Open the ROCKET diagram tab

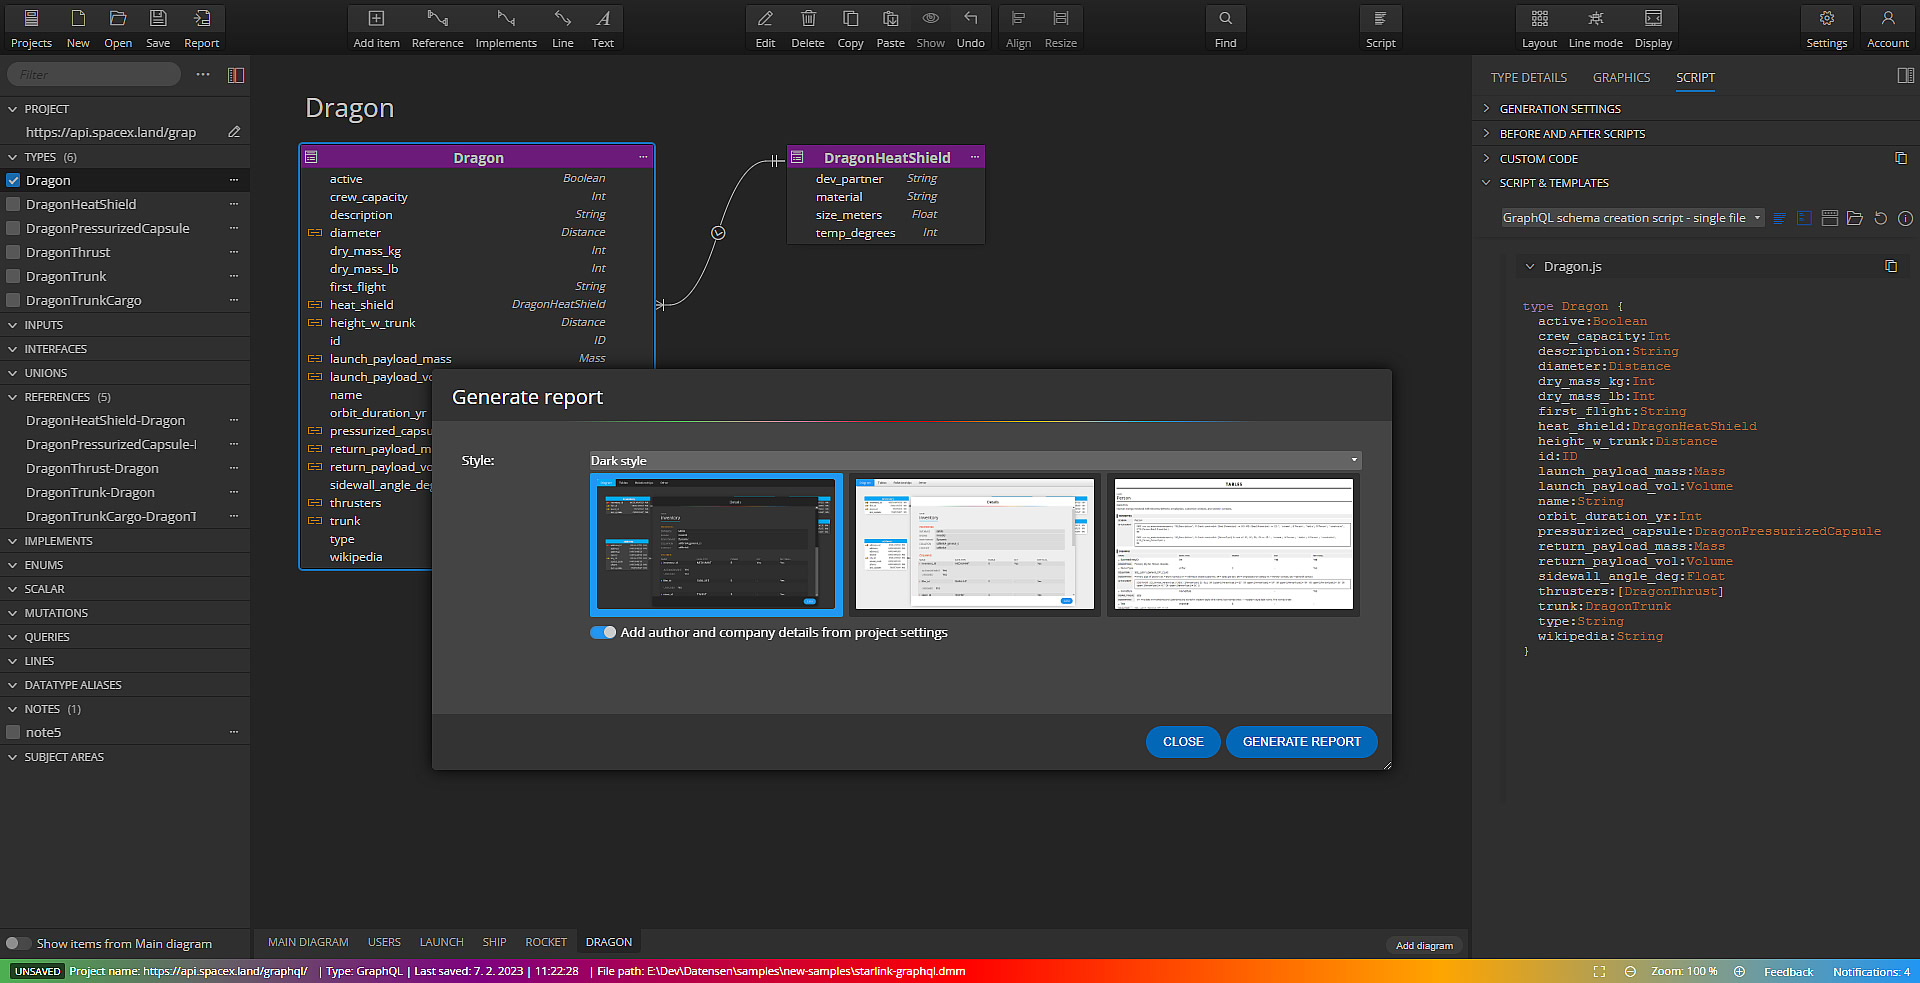point(546,941)
